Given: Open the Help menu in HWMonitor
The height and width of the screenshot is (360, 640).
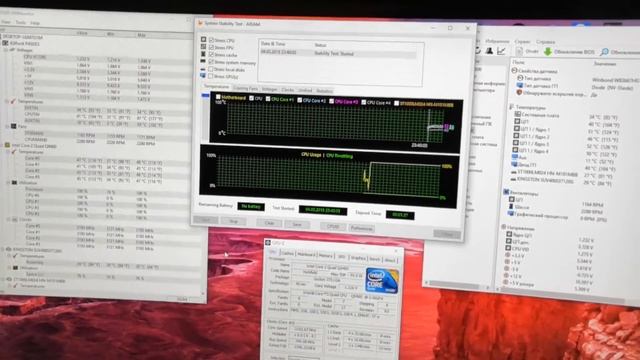Looking at the screenshot, I should 35,23.
